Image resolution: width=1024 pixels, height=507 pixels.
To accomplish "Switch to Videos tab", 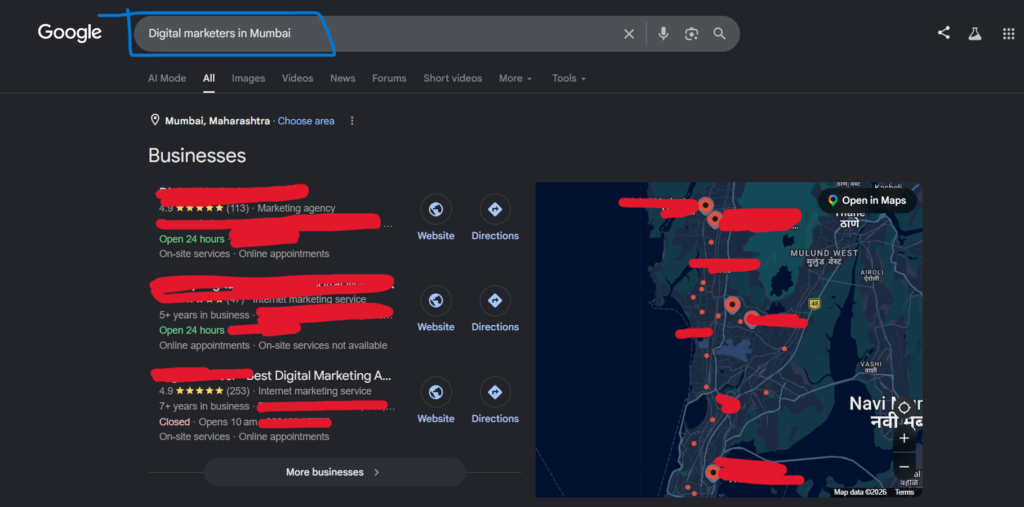I will click(297, 78).
